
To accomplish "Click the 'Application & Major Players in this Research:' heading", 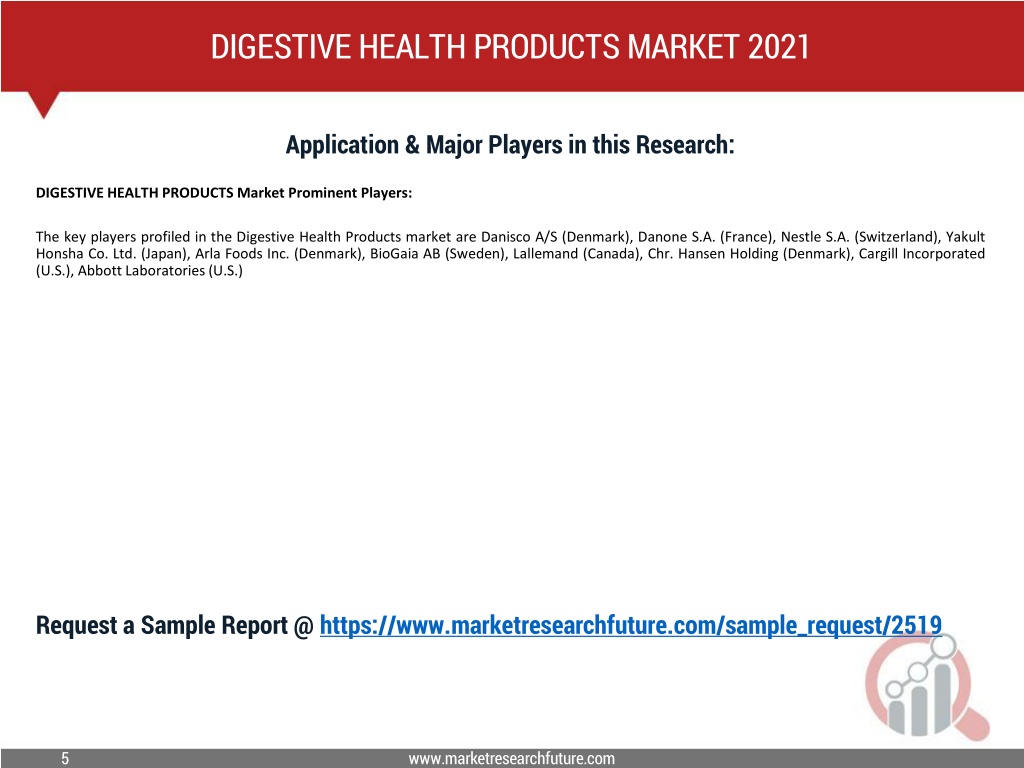I will (x=510, y=144).
